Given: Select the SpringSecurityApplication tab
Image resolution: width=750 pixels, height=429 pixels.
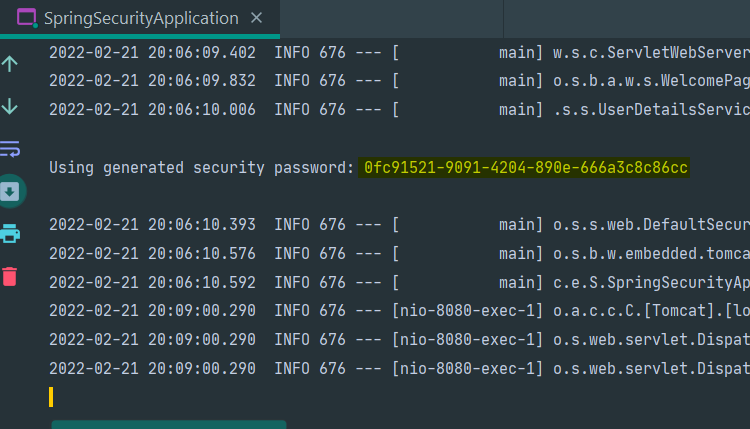Looking at the screenshot, I should point(141,18).
